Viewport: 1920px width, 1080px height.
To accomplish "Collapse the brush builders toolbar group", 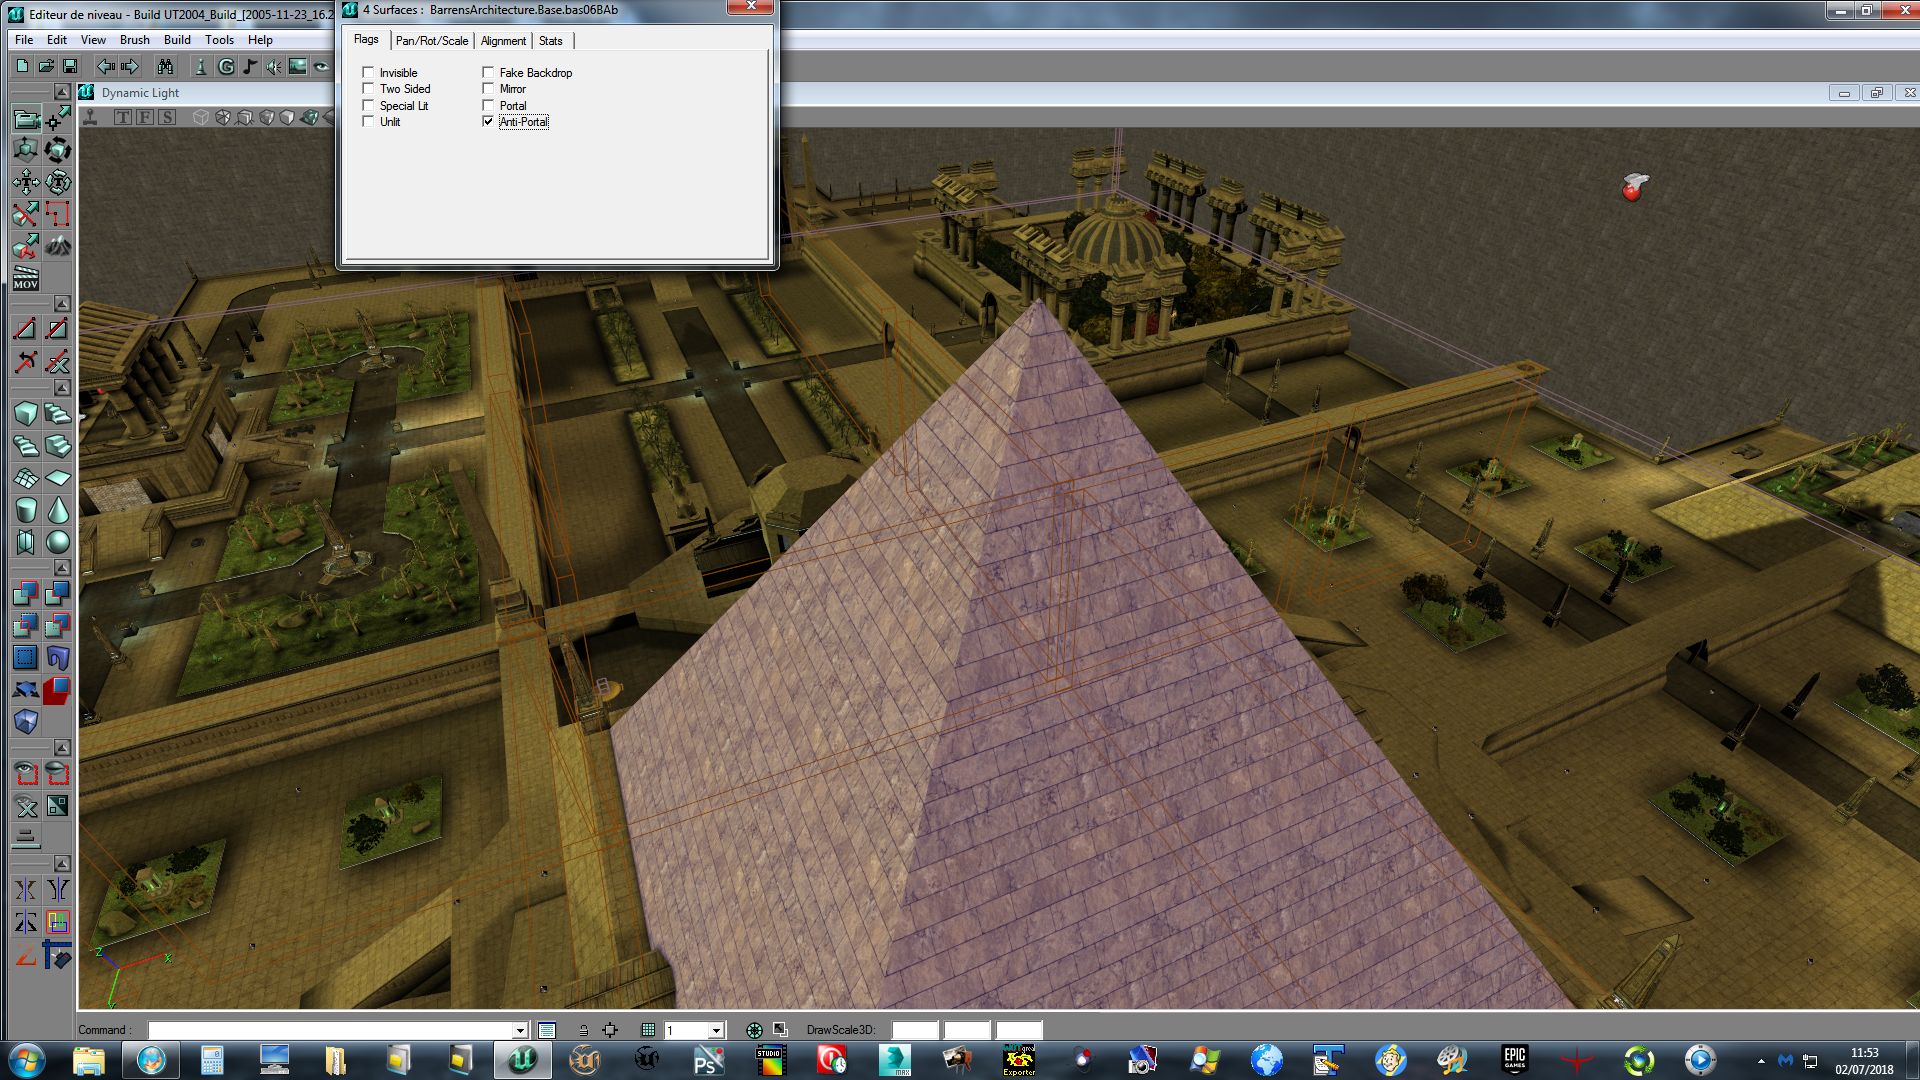I will (x=62, y=388).
